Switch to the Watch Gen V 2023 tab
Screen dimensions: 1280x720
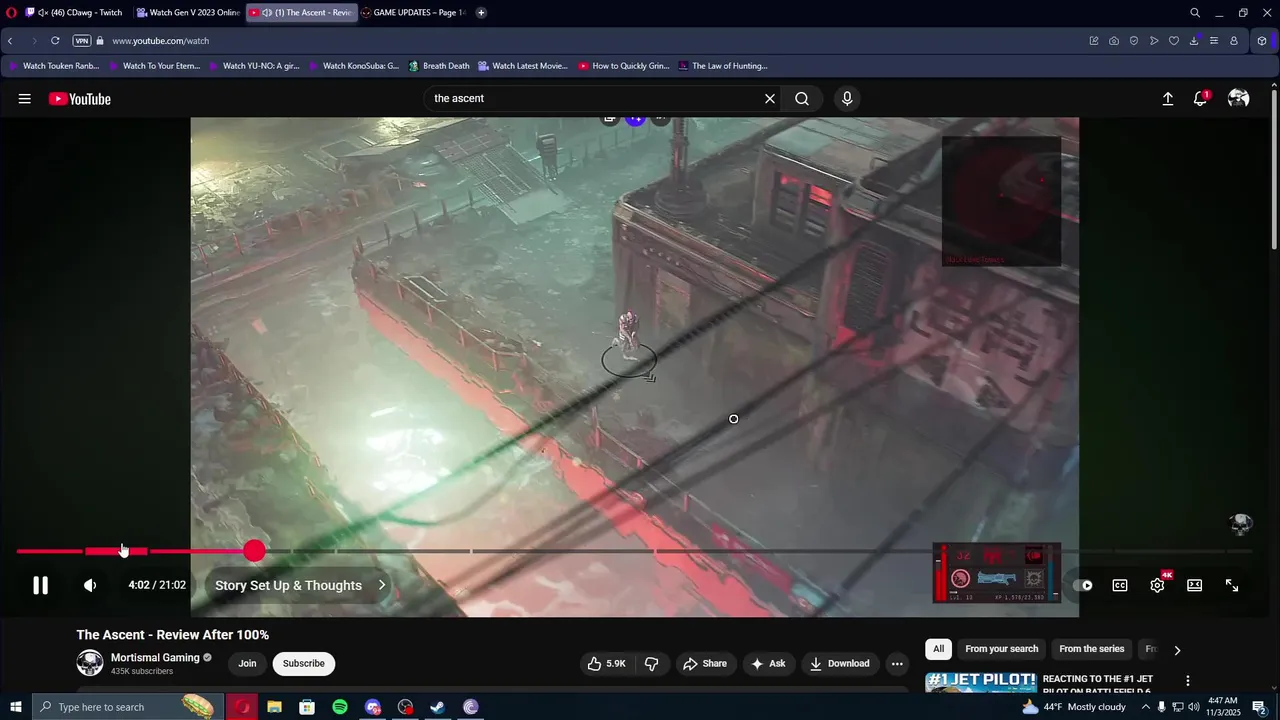[189, 13]
